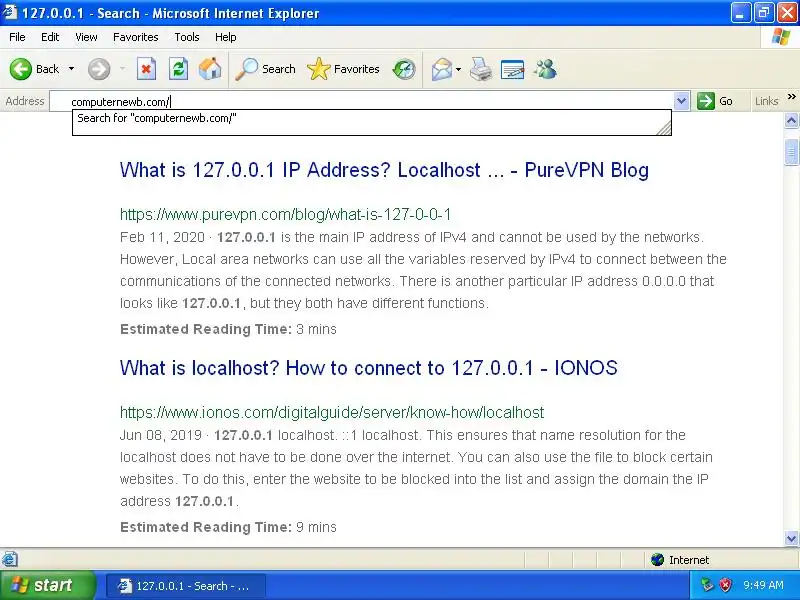The height and width of the screenshot is (600, 800).
Task: Open the File menu
Action: [17, 37]
